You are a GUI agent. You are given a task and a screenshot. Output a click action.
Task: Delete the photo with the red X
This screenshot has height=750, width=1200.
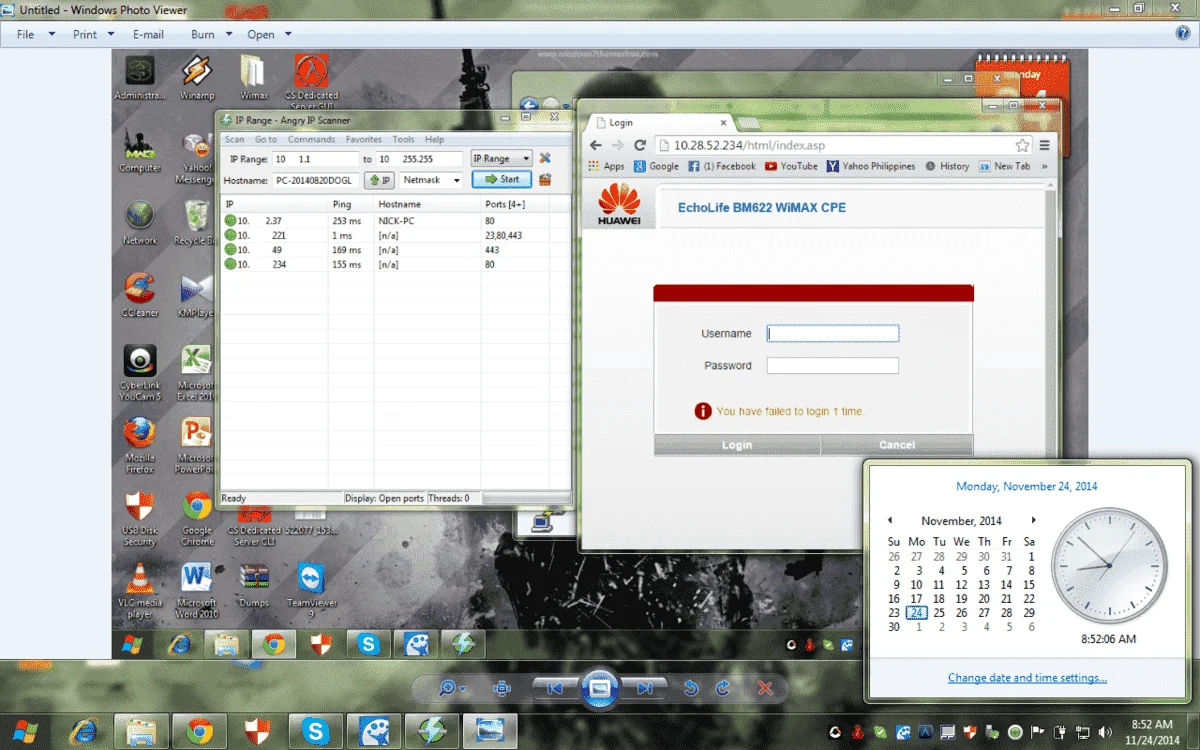click(765, 688)
